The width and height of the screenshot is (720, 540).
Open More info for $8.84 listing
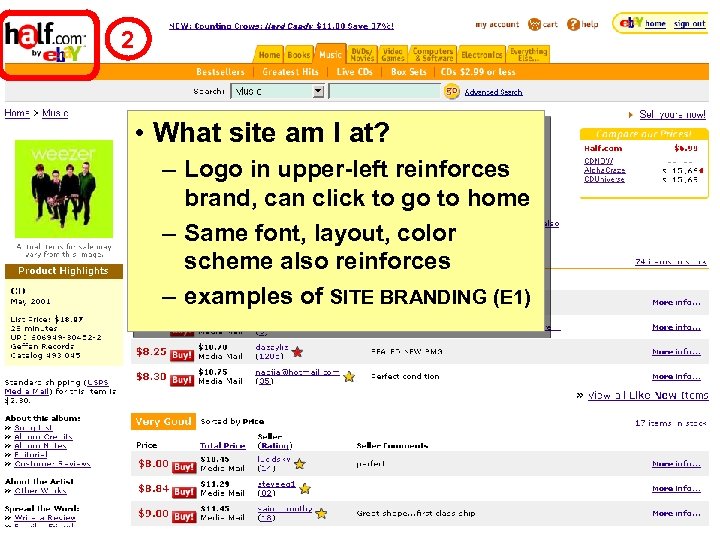click(676, 489)
